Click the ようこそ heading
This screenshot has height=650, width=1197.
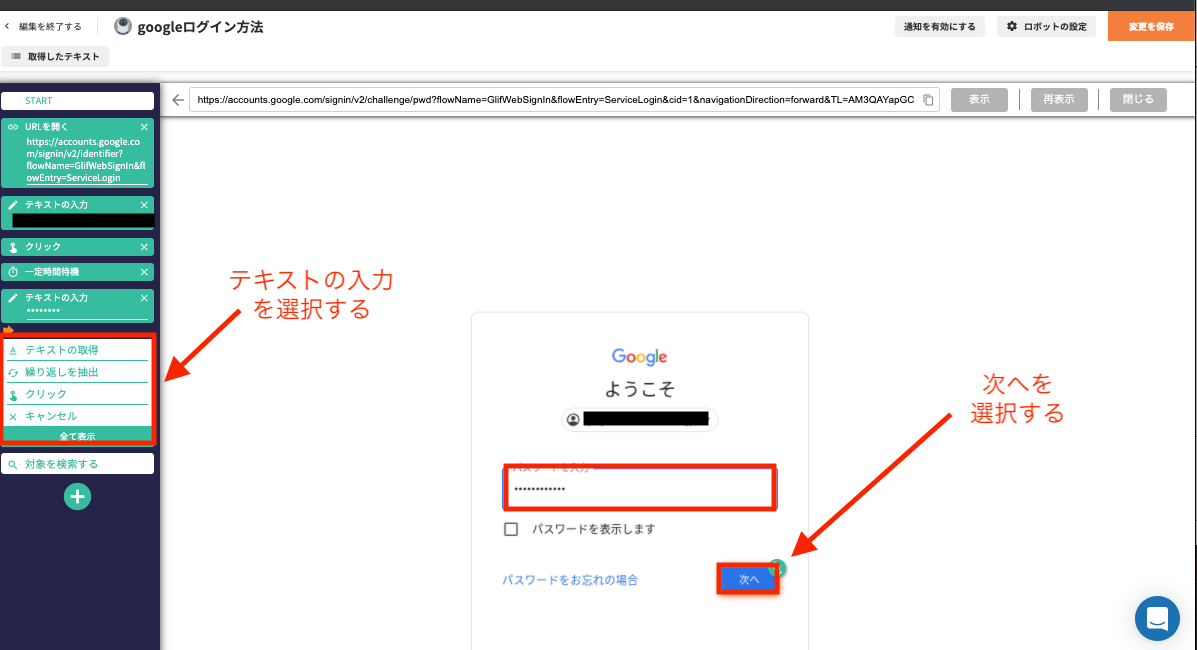640,389
